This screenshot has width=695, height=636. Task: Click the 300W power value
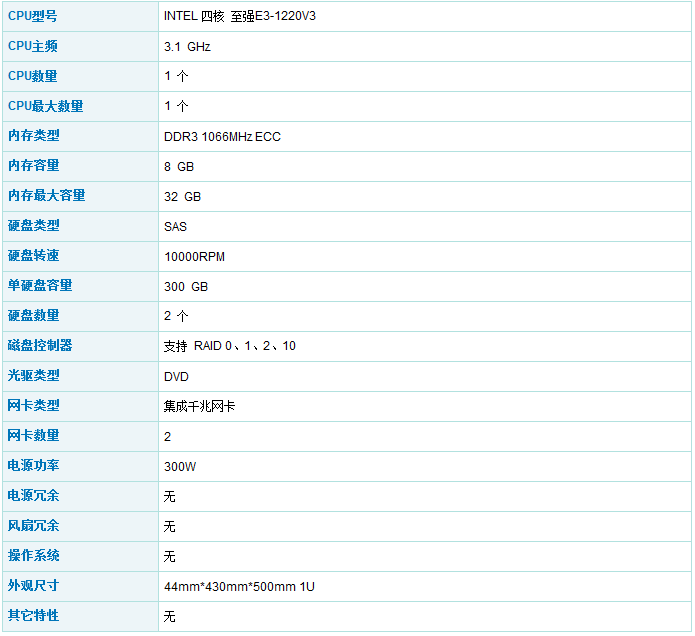pyautogui.click(x=180, y=466)
